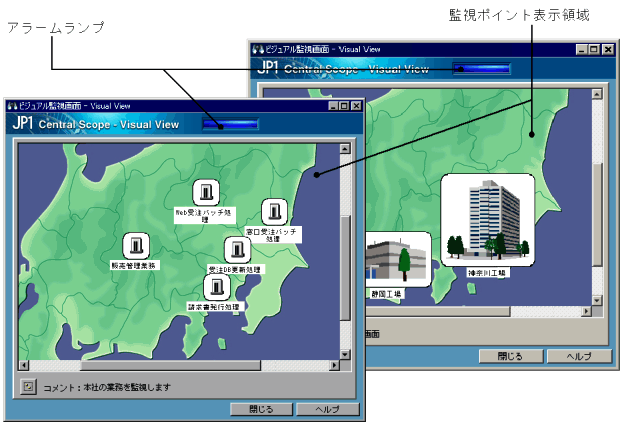Click the alarm lamp in front window header
The image size is (622, 425).
click(x=230, y=124)
